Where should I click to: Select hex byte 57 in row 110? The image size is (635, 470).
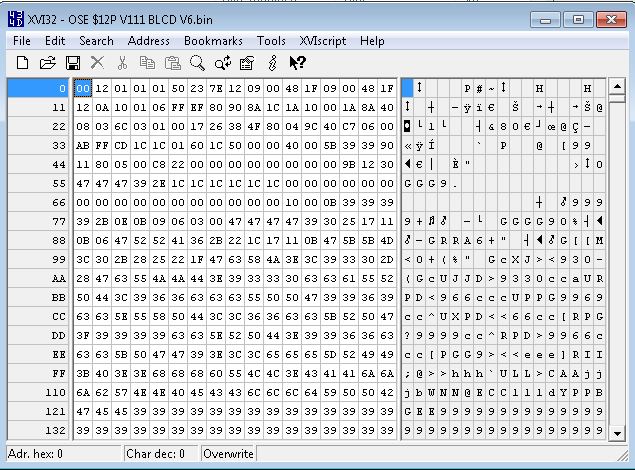coord(121,392)
